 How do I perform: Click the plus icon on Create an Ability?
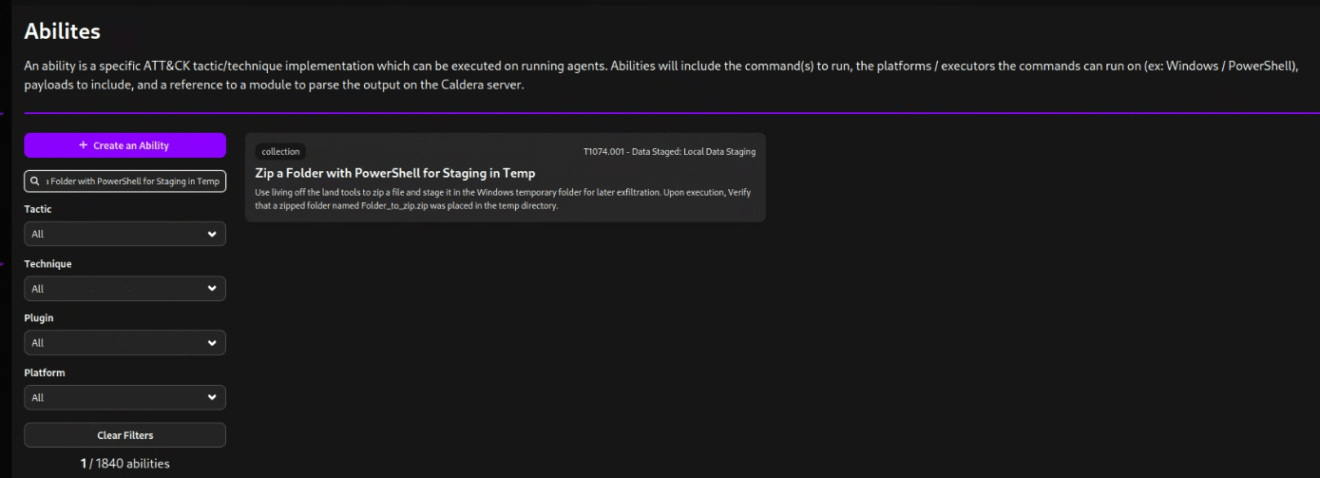tap(83, 146)
